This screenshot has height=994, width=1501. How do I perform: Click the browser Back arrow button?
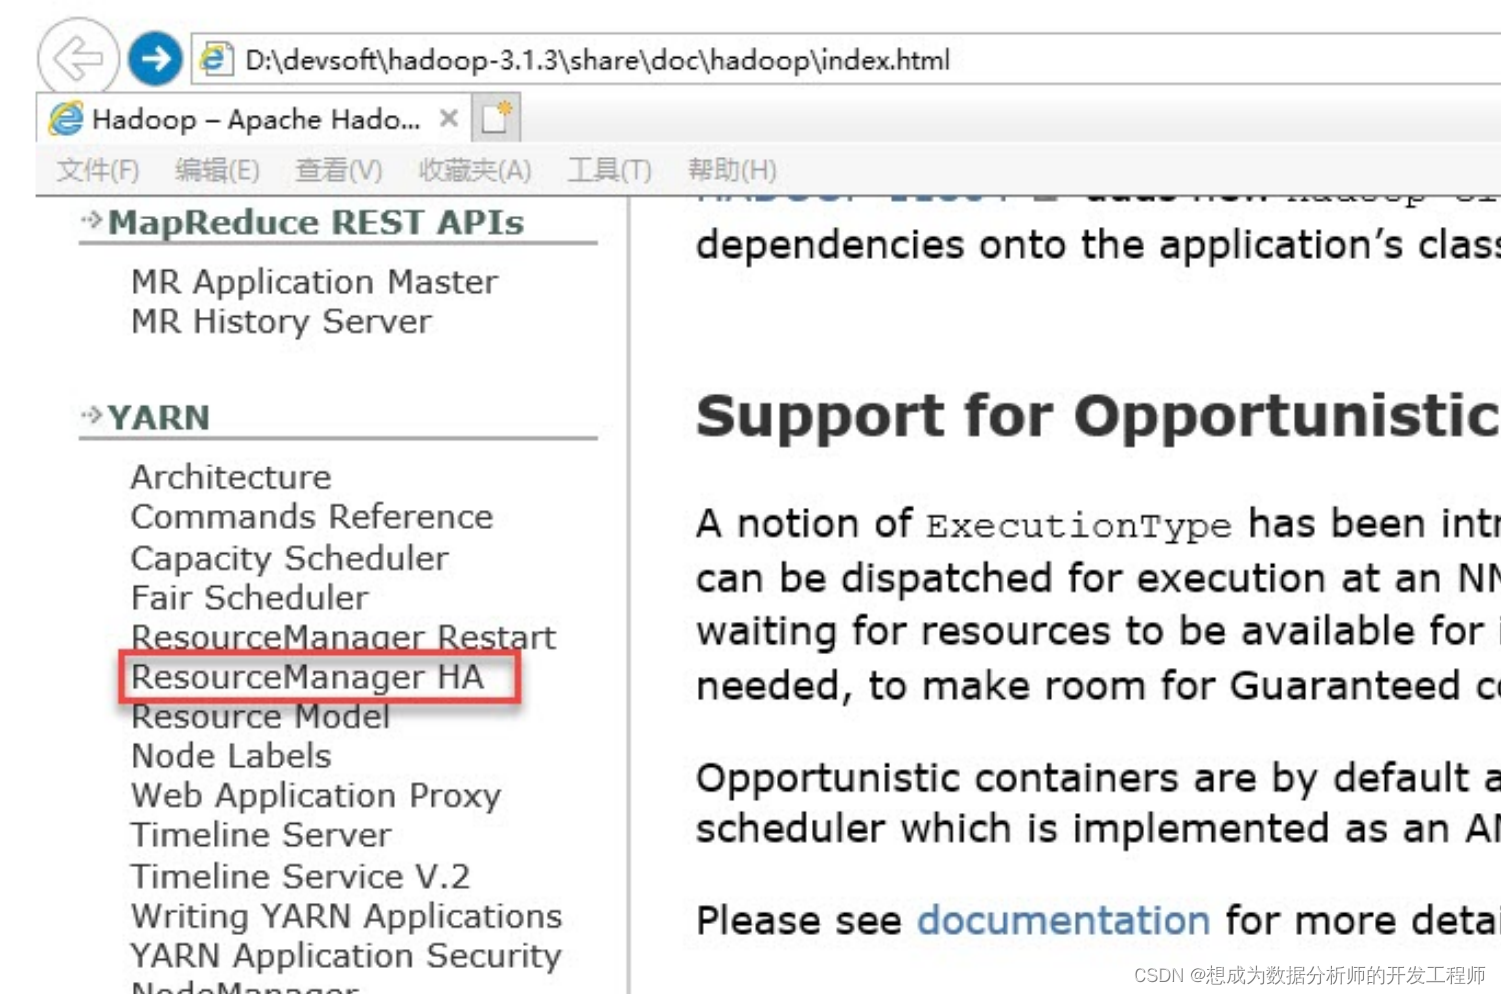[78, 59]
